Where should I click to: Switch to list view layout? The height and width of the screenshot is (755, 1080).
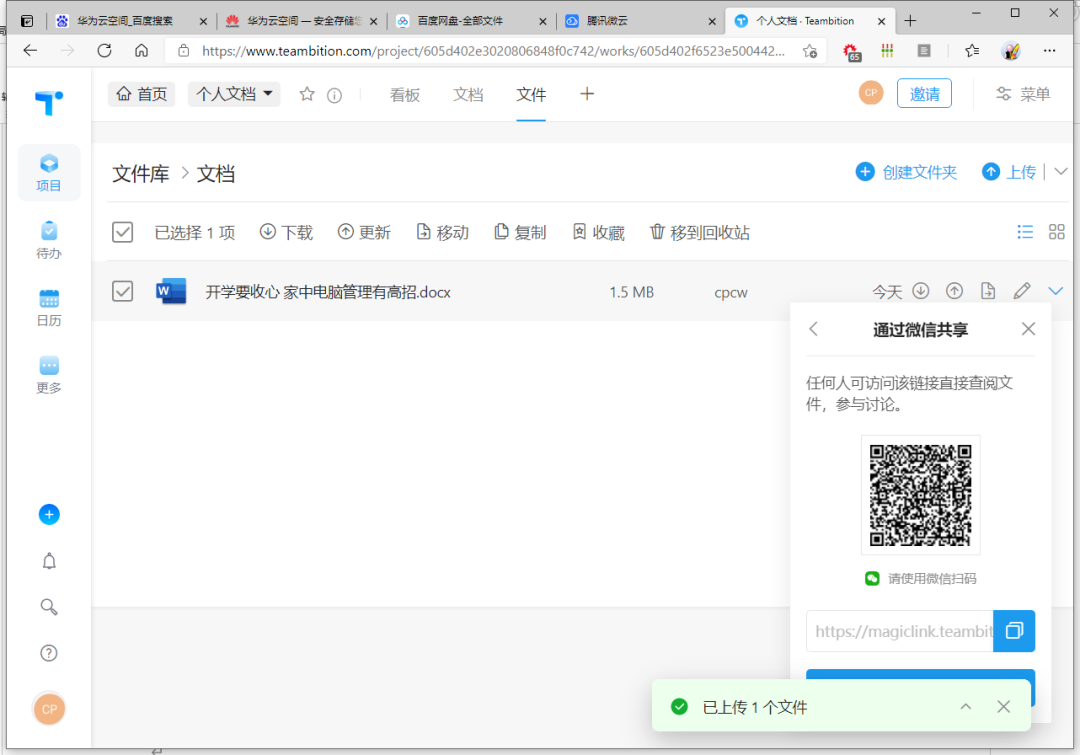[1025, 232]
